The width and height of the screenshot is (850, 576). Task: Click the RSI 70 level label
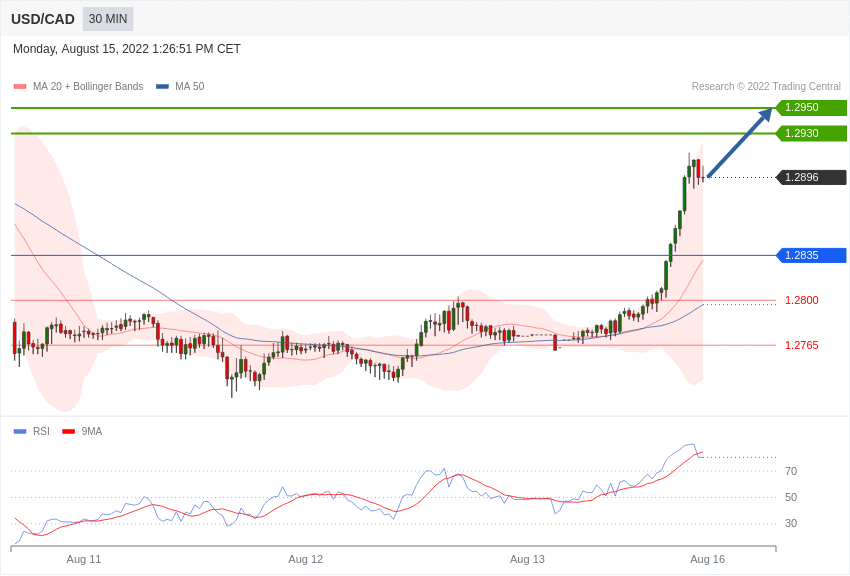791,471
